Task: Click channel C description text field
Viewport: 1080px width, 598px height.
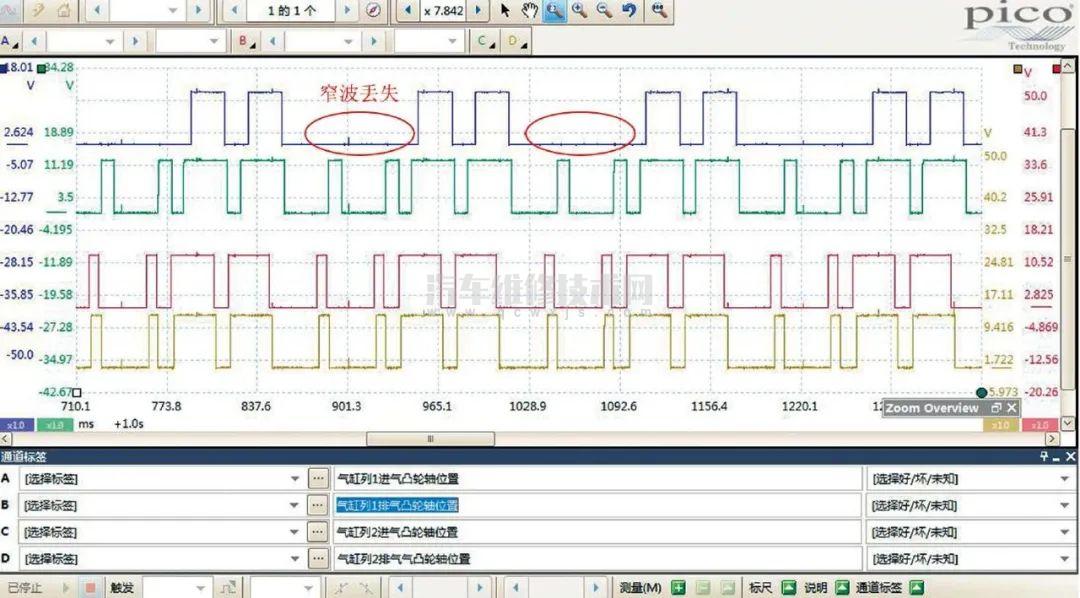Action: point(596,533)
